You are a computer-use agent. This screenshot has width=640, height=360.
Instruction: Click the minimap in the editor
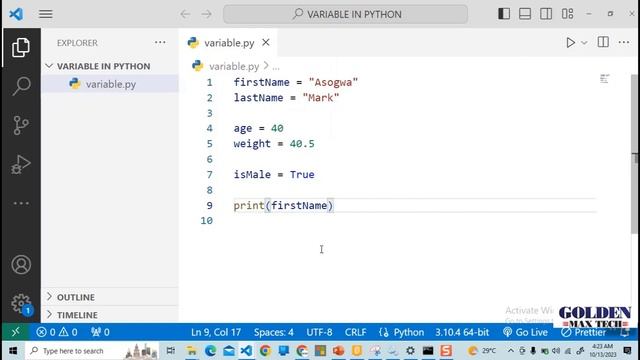click(604, 79)
